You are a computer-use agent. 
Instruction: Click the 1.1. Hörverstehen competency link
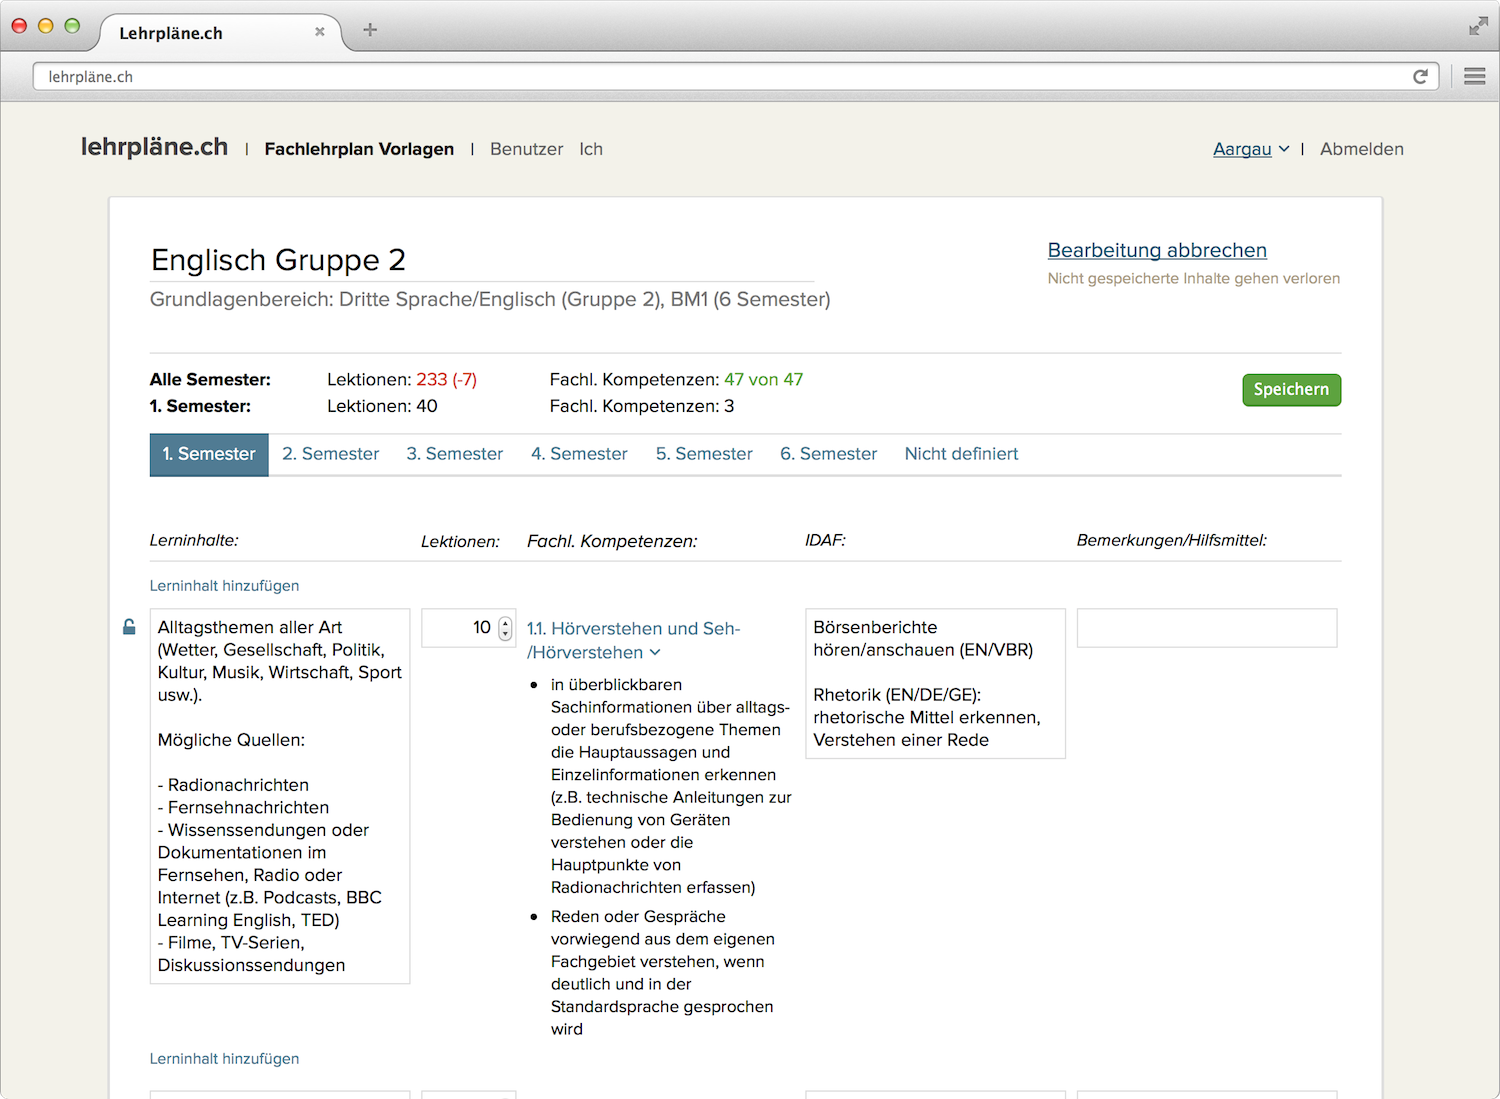(633, 640)
